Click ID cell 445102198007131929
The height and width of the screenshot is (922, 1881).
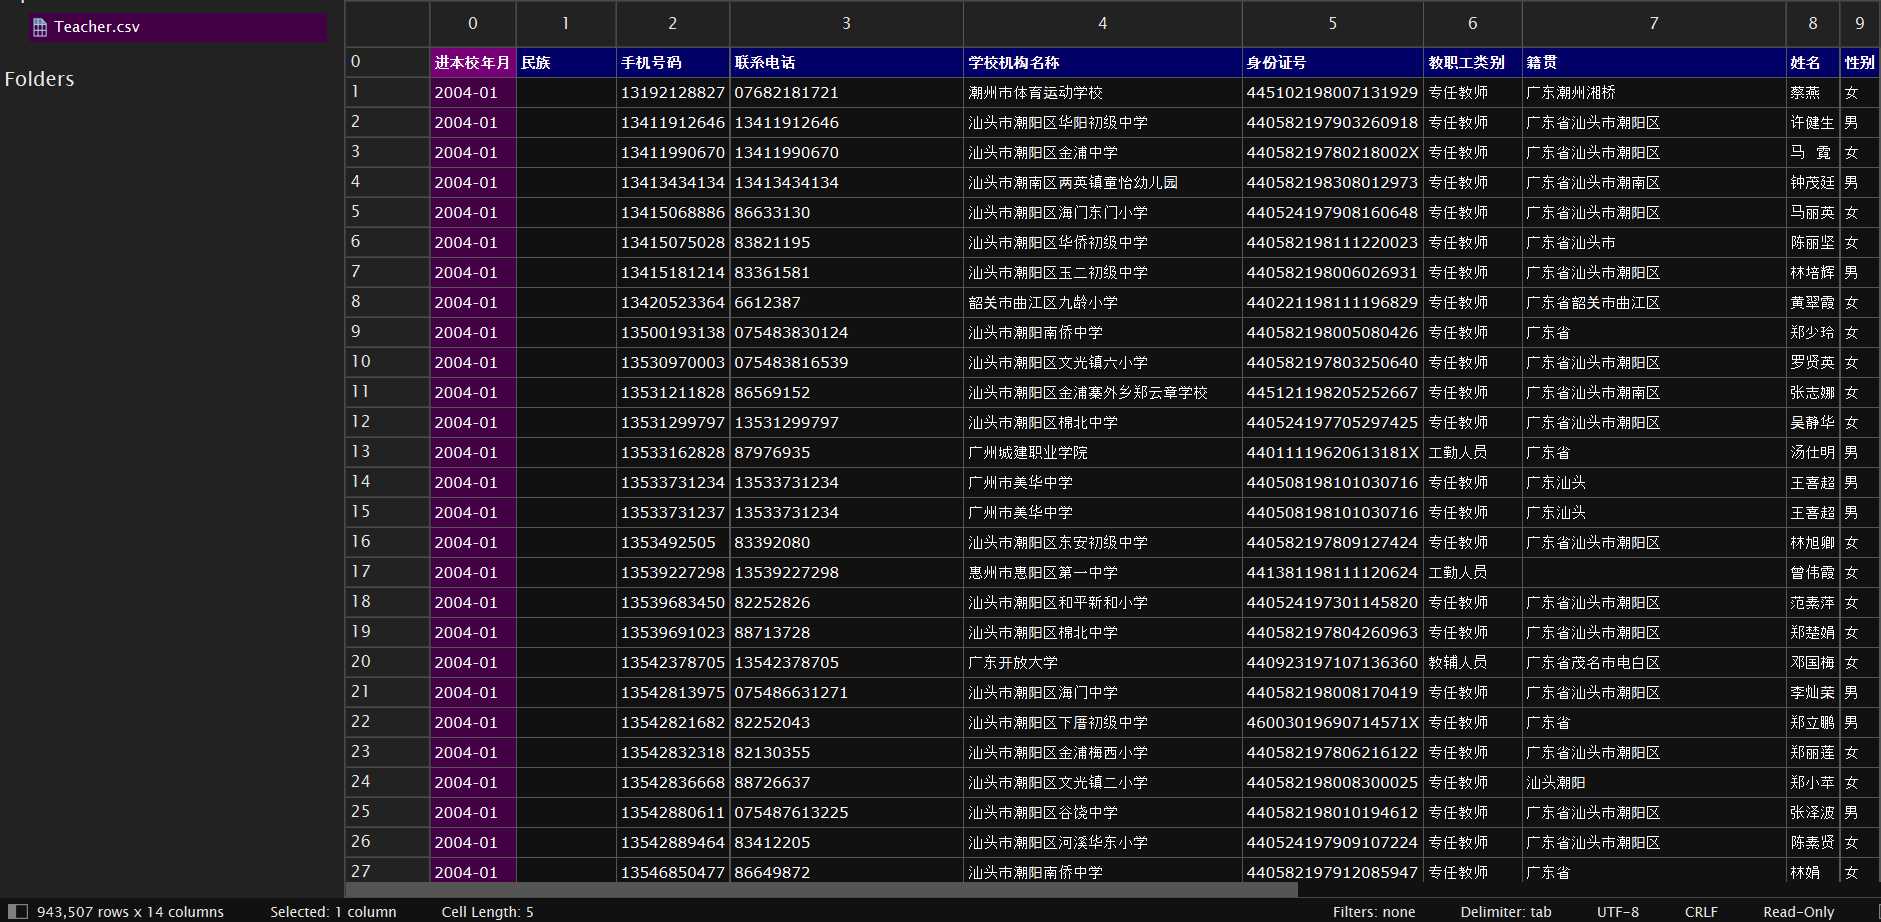coord(1332,92)
